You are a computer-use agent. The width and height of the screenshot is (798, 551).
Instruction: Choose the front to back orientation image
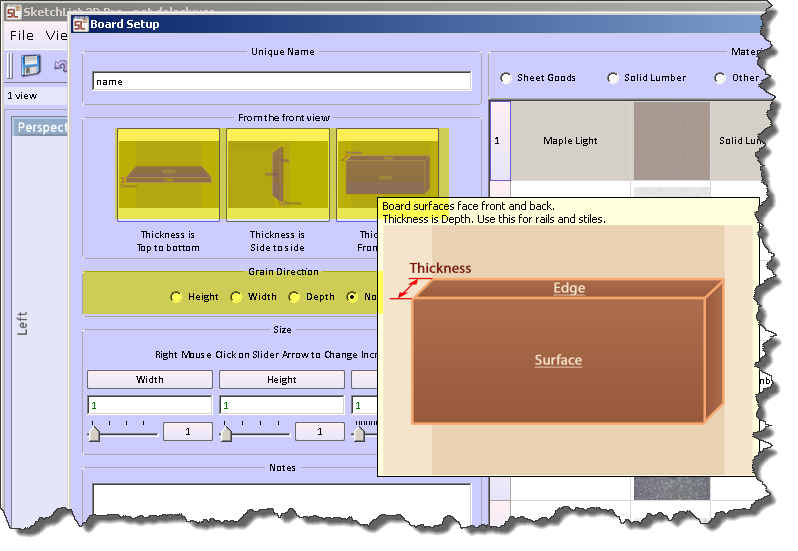388,163
